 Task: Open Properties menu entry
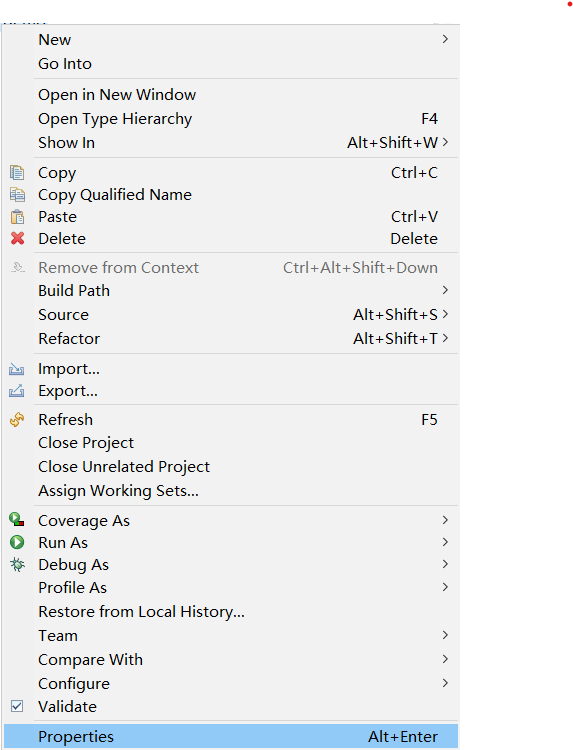(x=231, y=736)
